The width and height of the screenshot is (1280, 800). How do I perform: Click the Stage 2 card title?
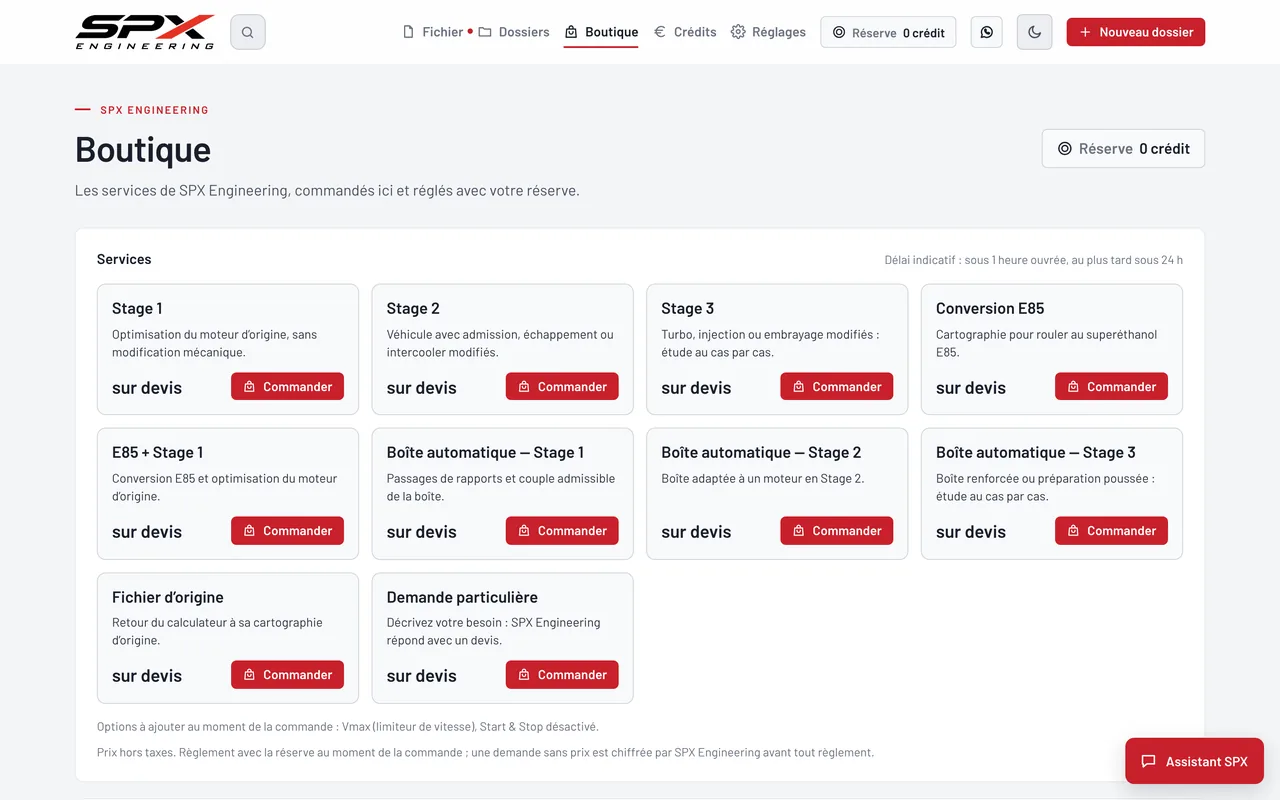(x=413, y=309)
